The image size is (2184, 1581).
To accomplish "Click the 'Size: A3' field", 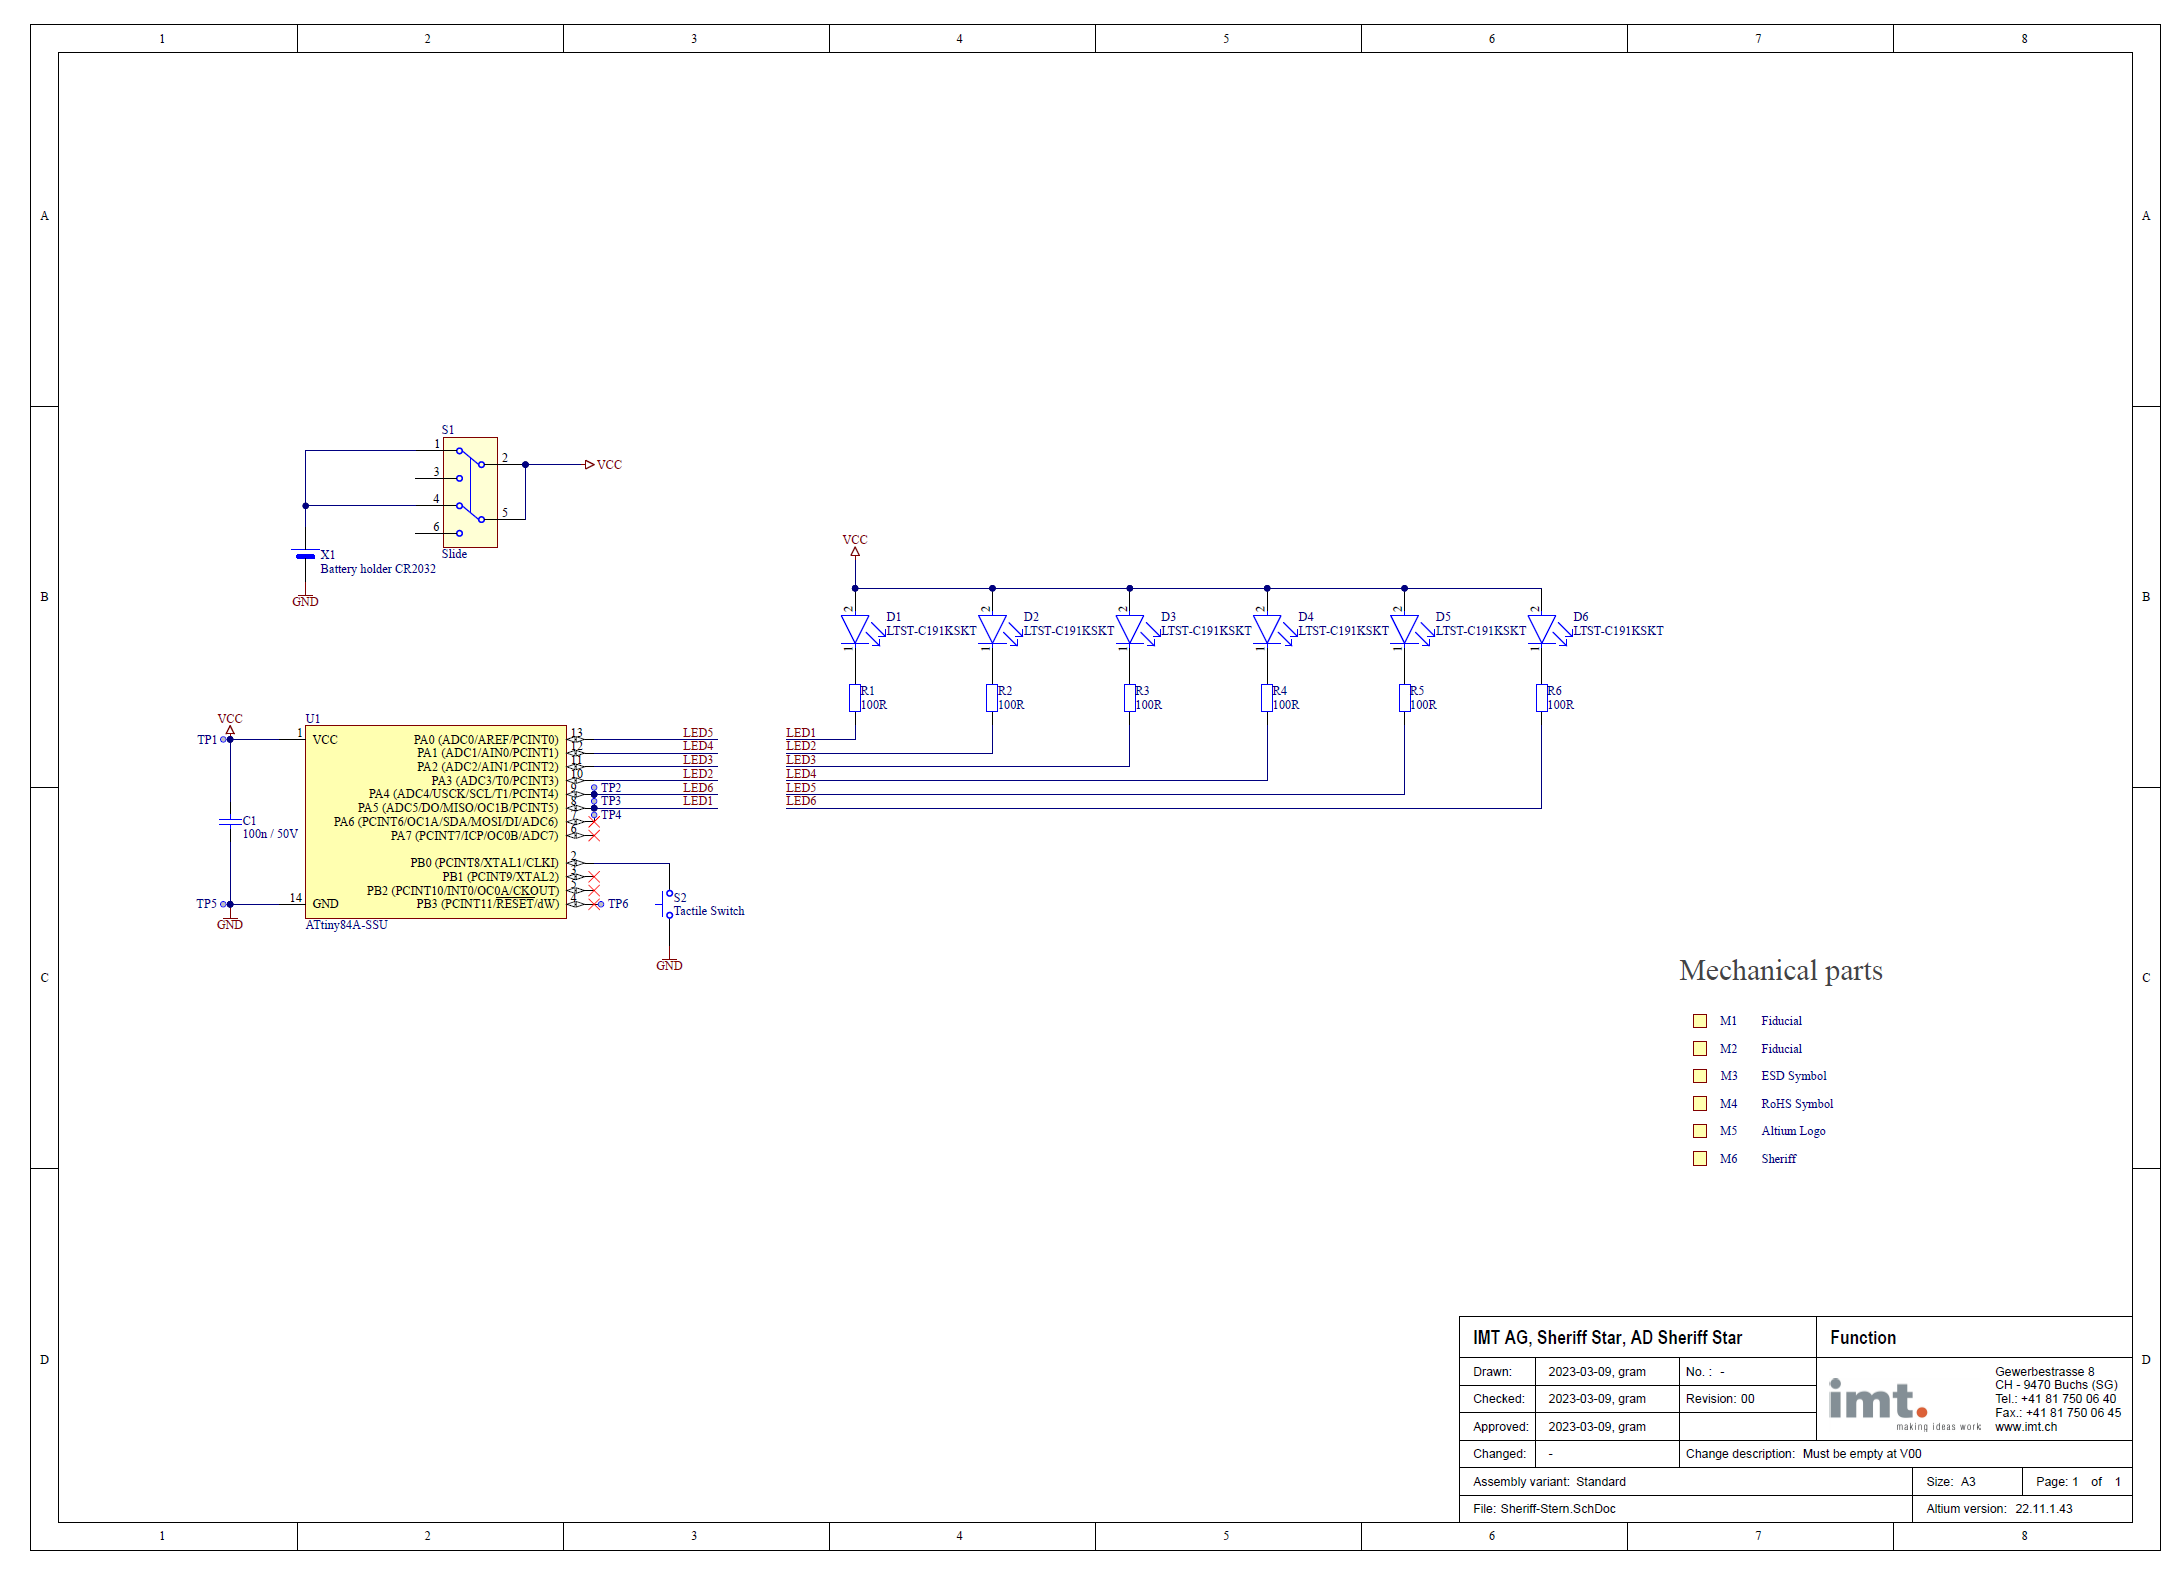I will pos(1951,1482).
